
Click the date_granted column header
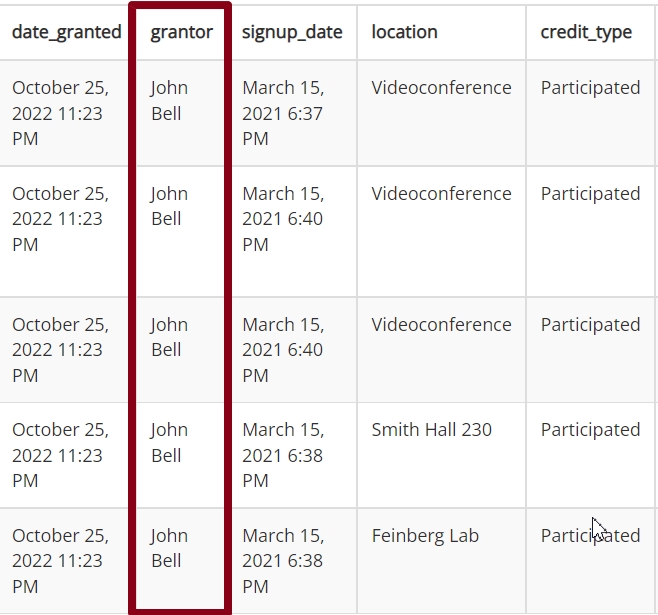[x=67, y=33]
